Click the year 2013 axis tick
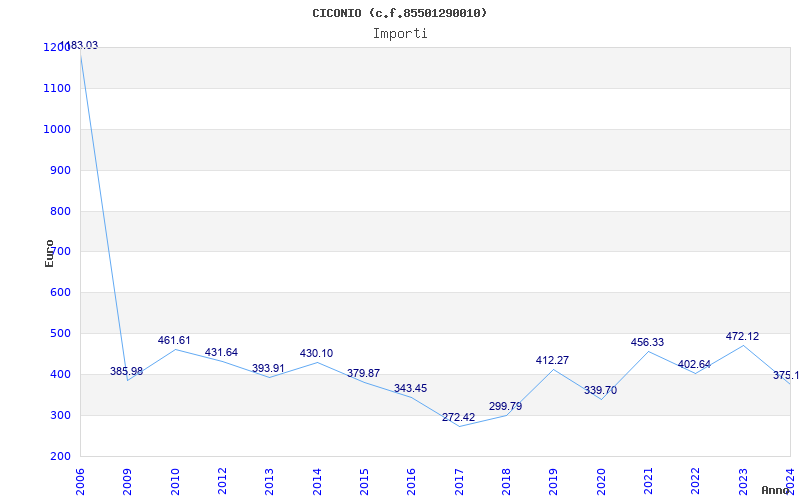 click(x=269, y=482)
